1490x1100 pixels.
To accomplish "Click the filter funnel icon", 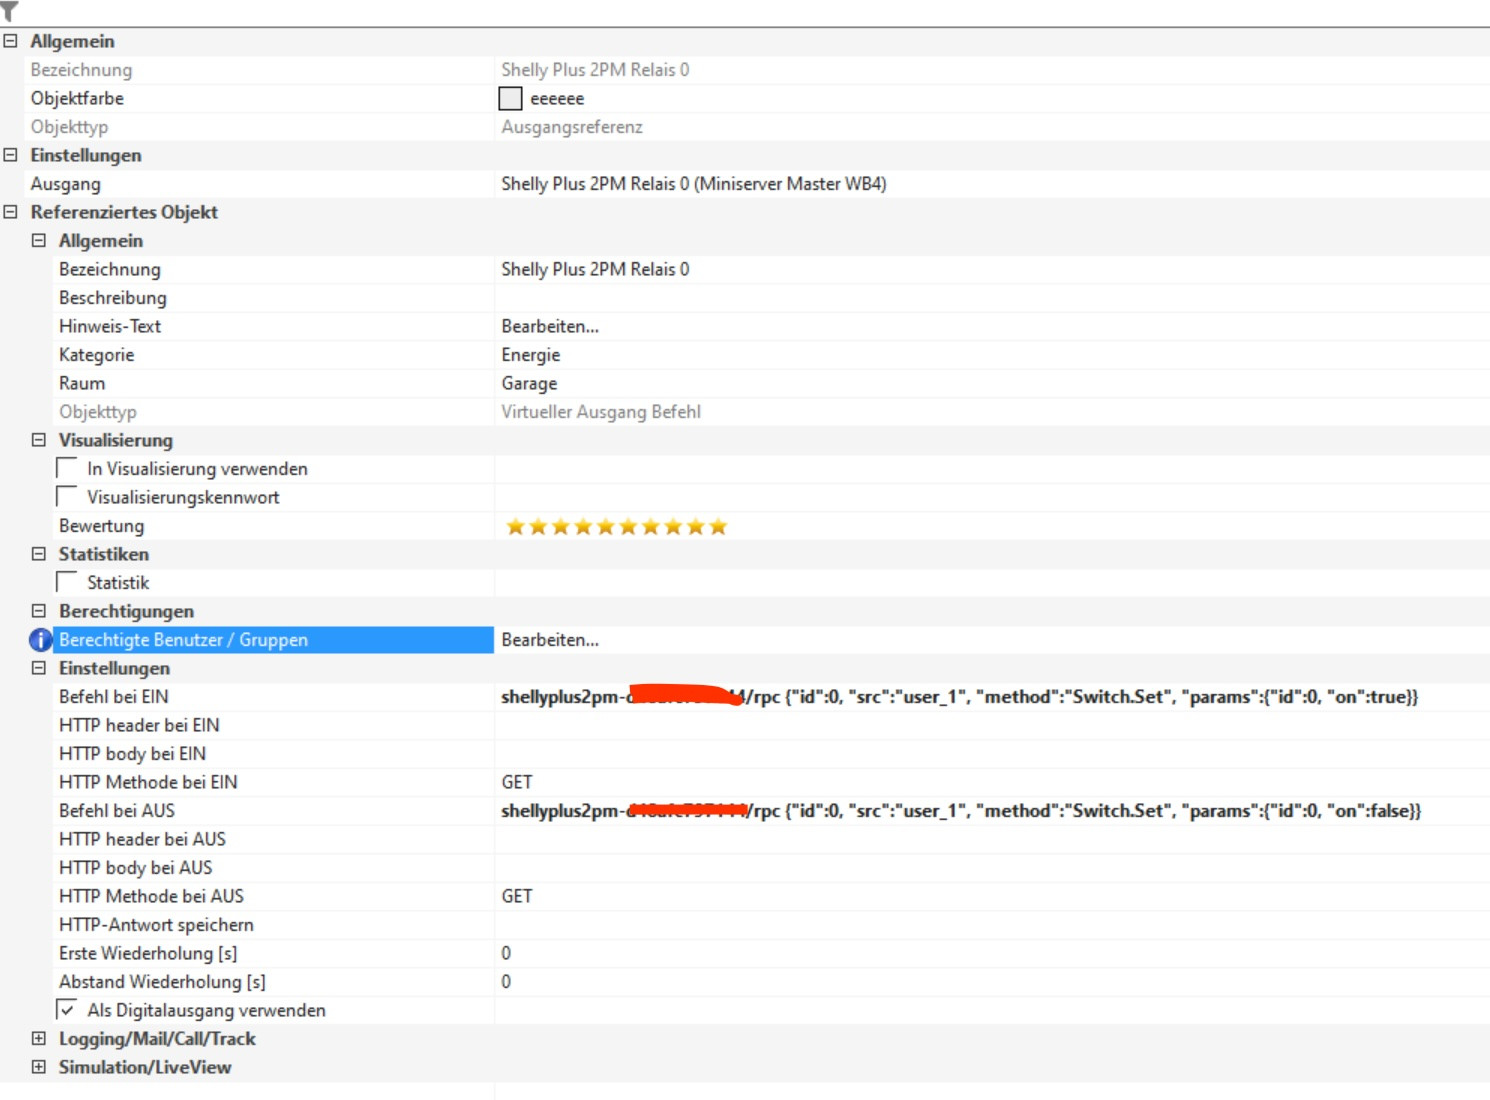I will click(x=9, y=10).
